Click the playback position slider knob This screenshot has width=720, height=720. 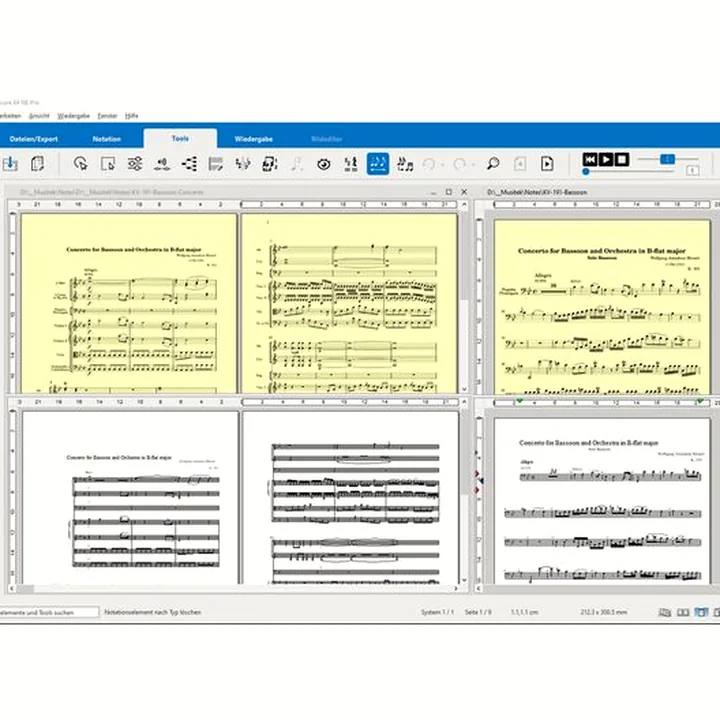[585, 172]
